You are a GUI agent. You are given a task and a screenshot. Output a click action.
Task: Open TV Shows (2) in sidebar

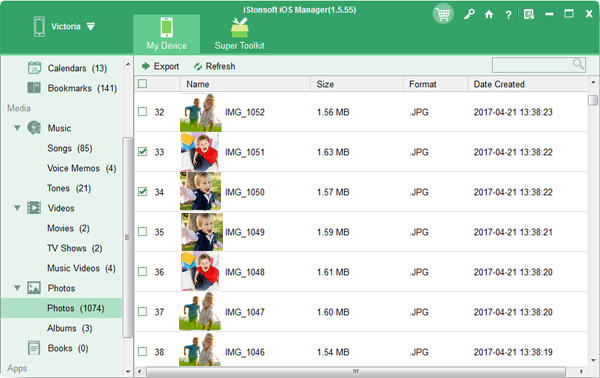click(75, 248)
